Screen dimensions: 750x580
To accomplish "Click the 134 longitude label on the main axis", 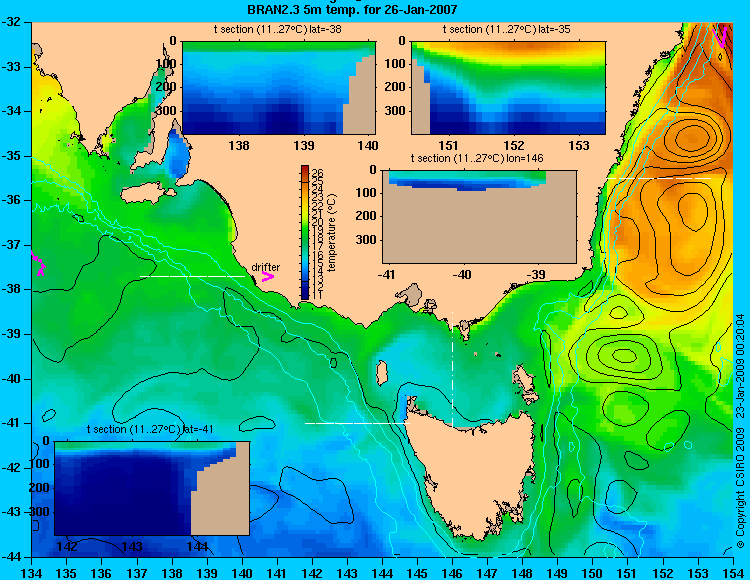I will tap(32, 573).
